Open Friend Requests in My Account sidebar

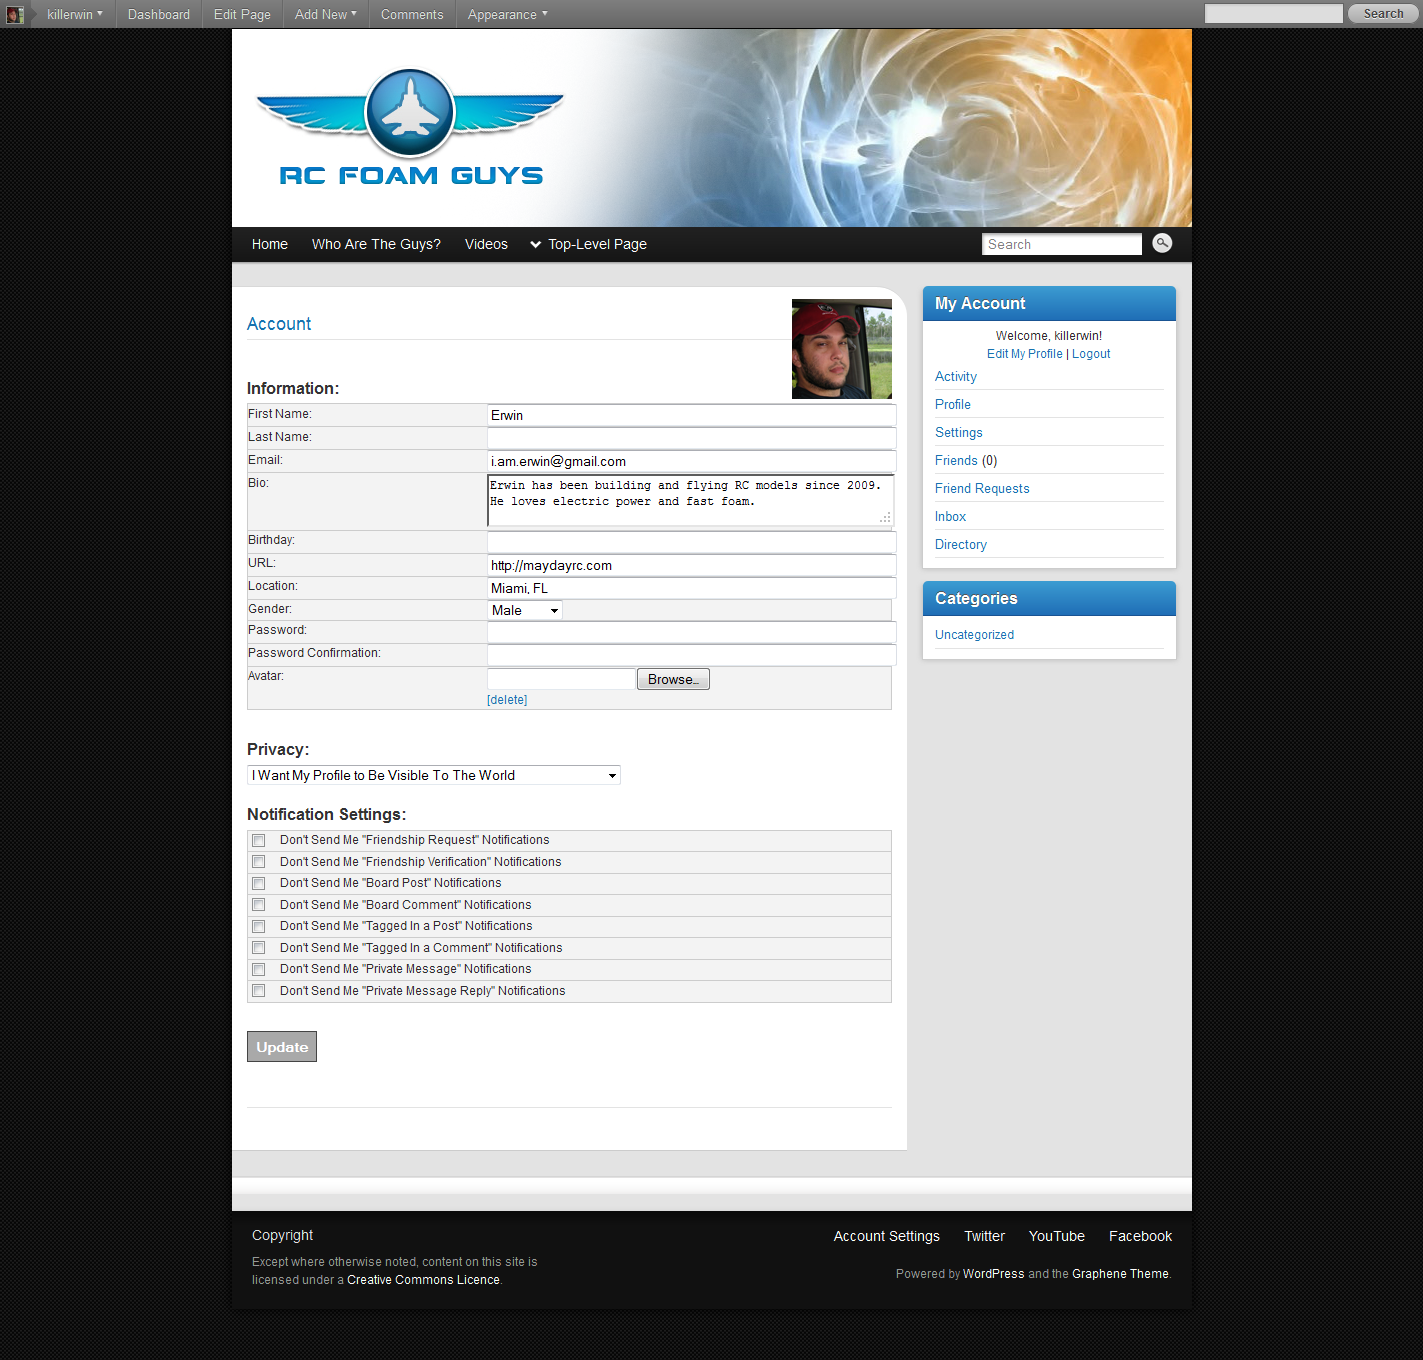point(981,489)
